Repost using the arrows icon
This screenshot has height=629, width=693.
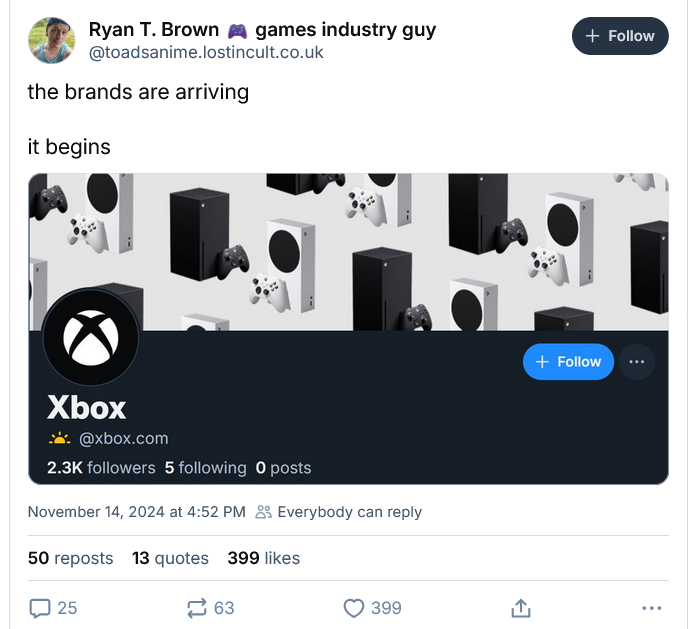coord(197,607)
